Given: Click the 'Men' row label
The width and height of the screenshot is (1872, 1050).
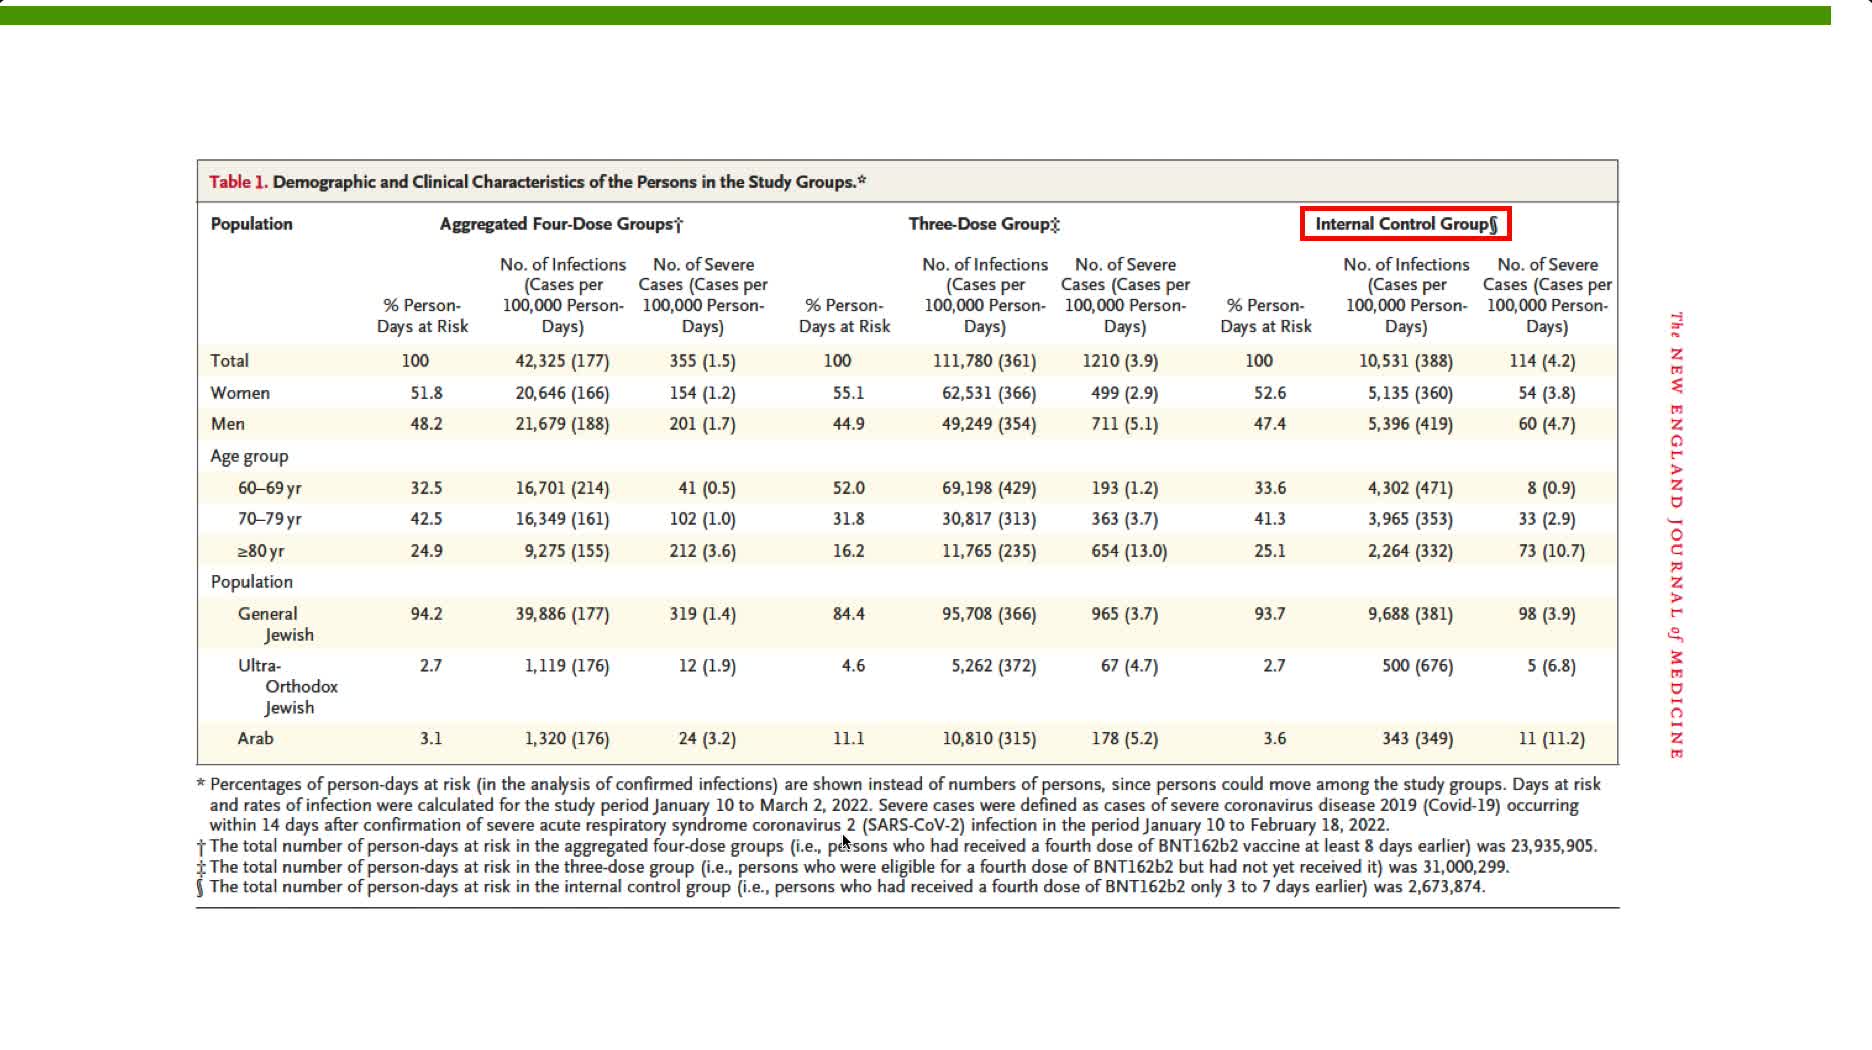Looking at the screenshot, I should (227, 424).
